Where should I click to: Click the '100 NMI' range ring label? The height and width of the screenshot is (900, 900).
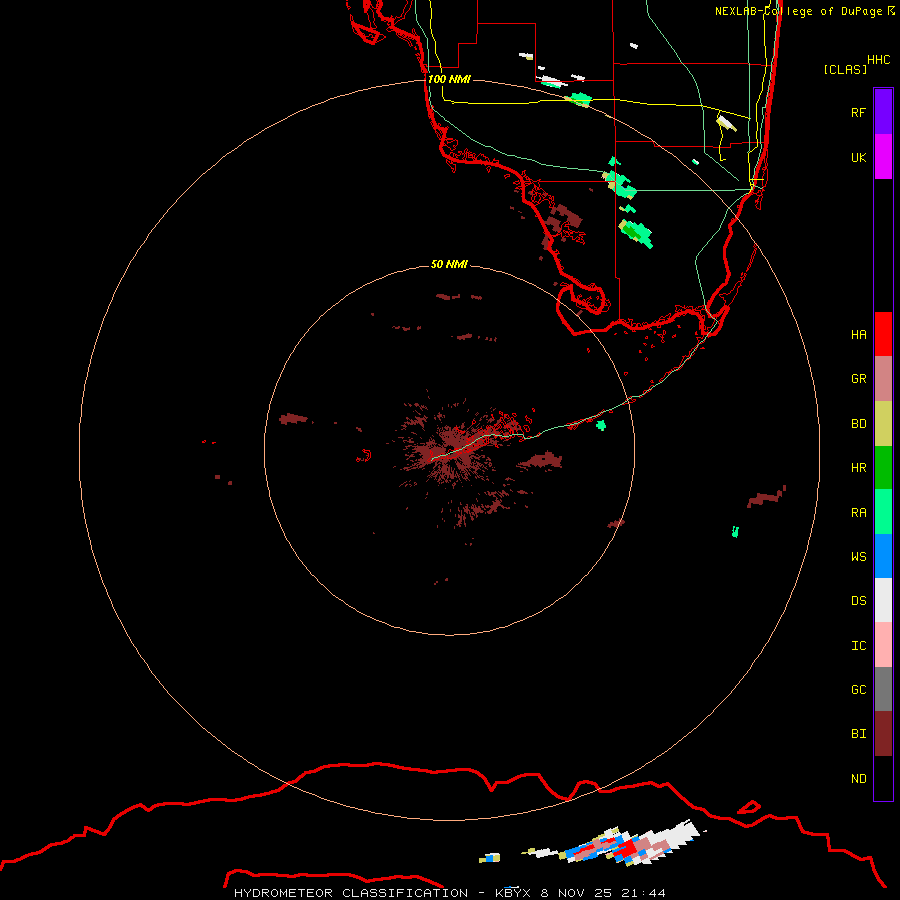click(449, 79)
